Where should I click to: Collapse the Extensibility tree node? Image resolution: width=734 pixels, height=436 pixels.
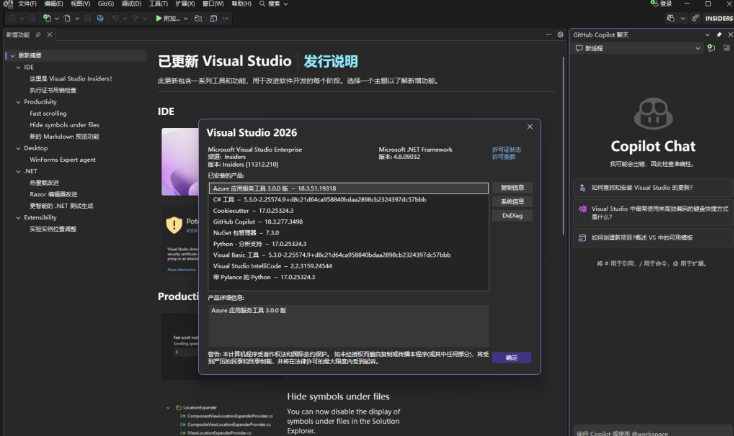(18, 218)
